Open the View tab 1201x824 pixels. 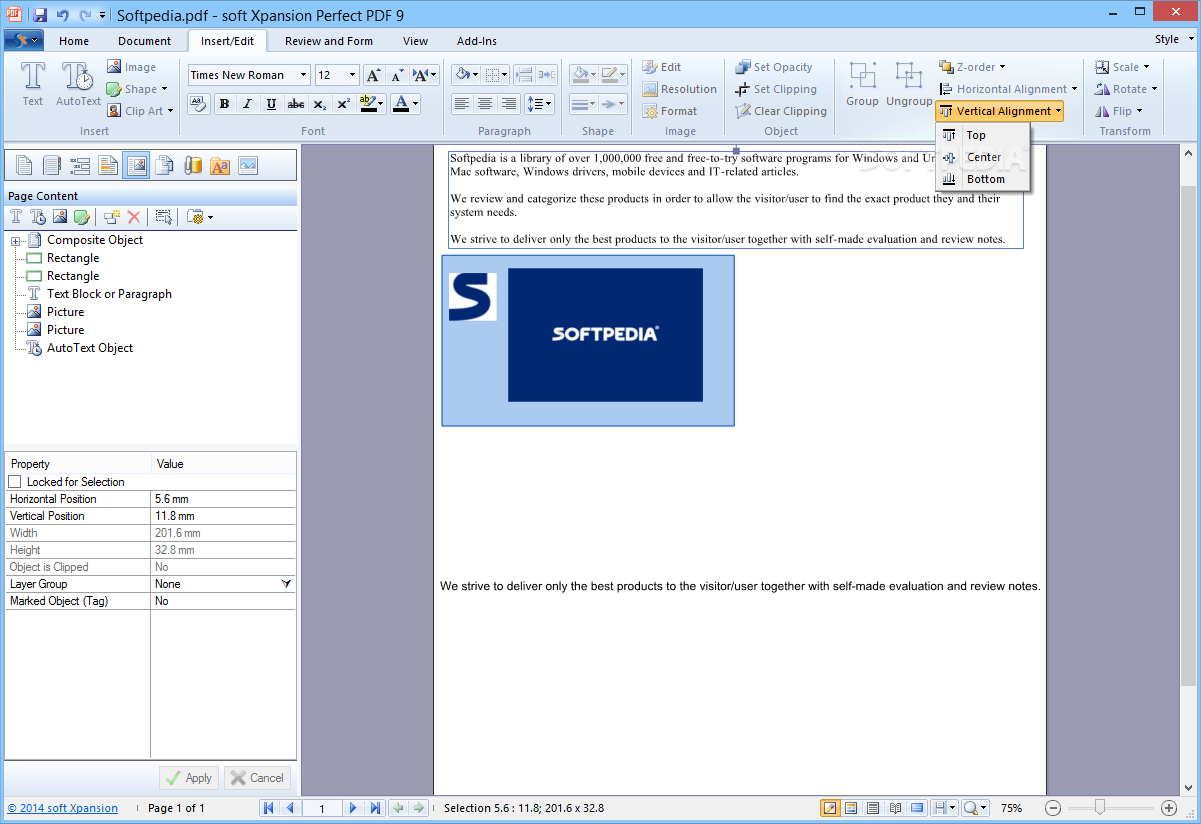(x=416, y=41)
